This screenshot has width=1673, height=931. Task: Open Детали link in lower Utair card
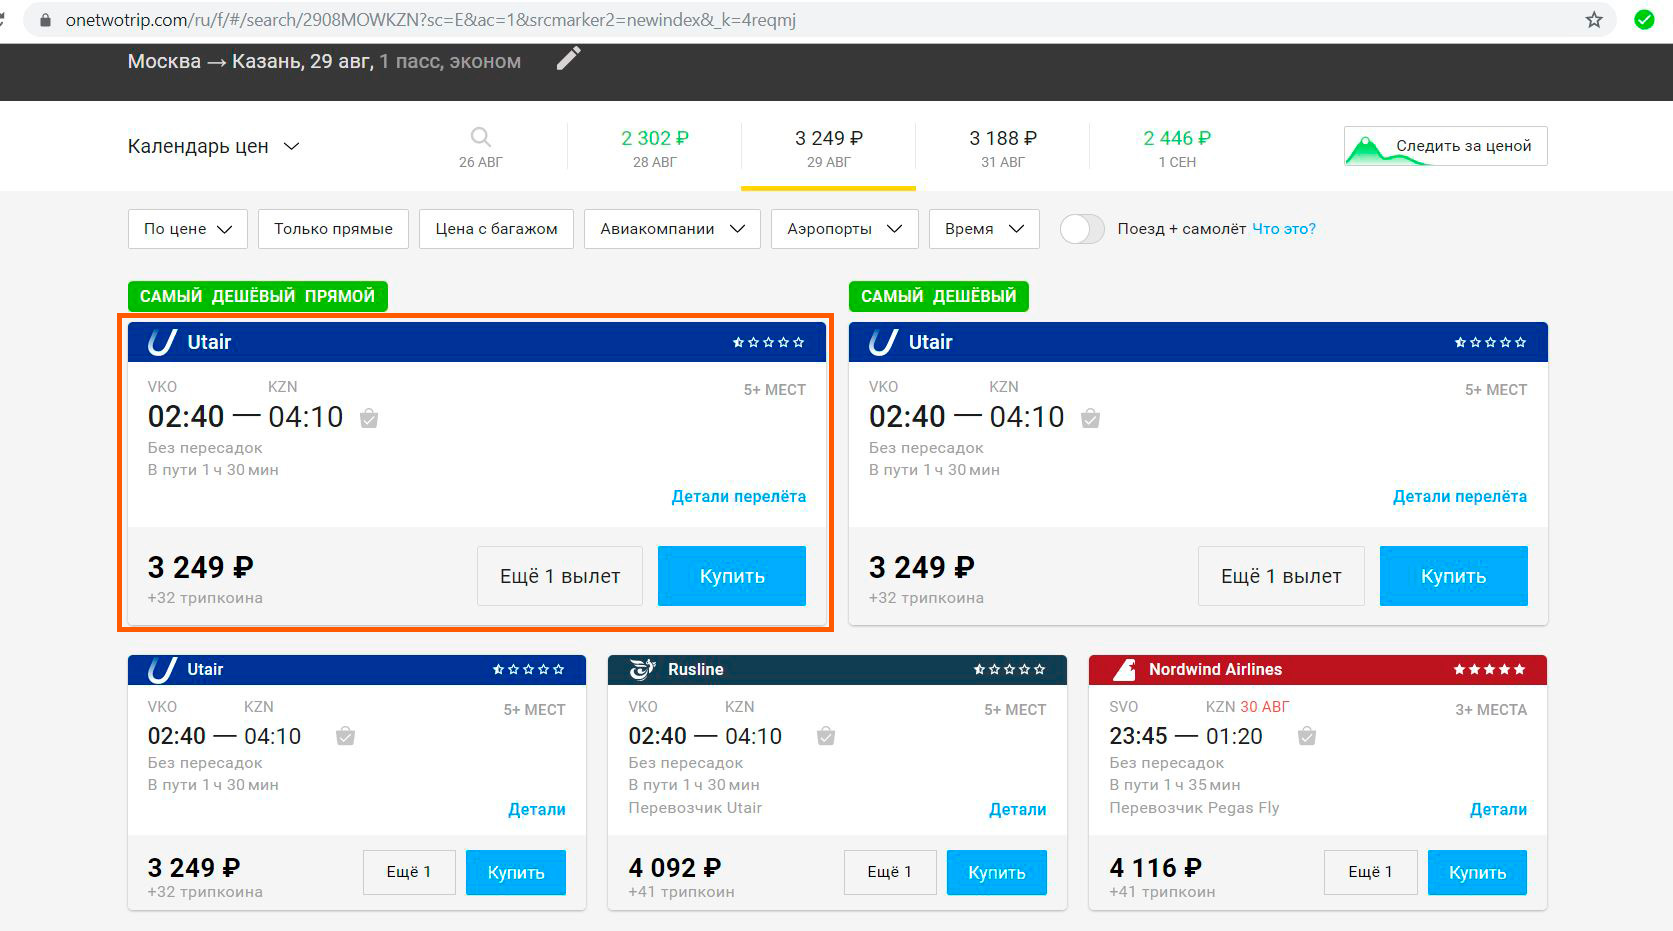(x=537, y=809)
